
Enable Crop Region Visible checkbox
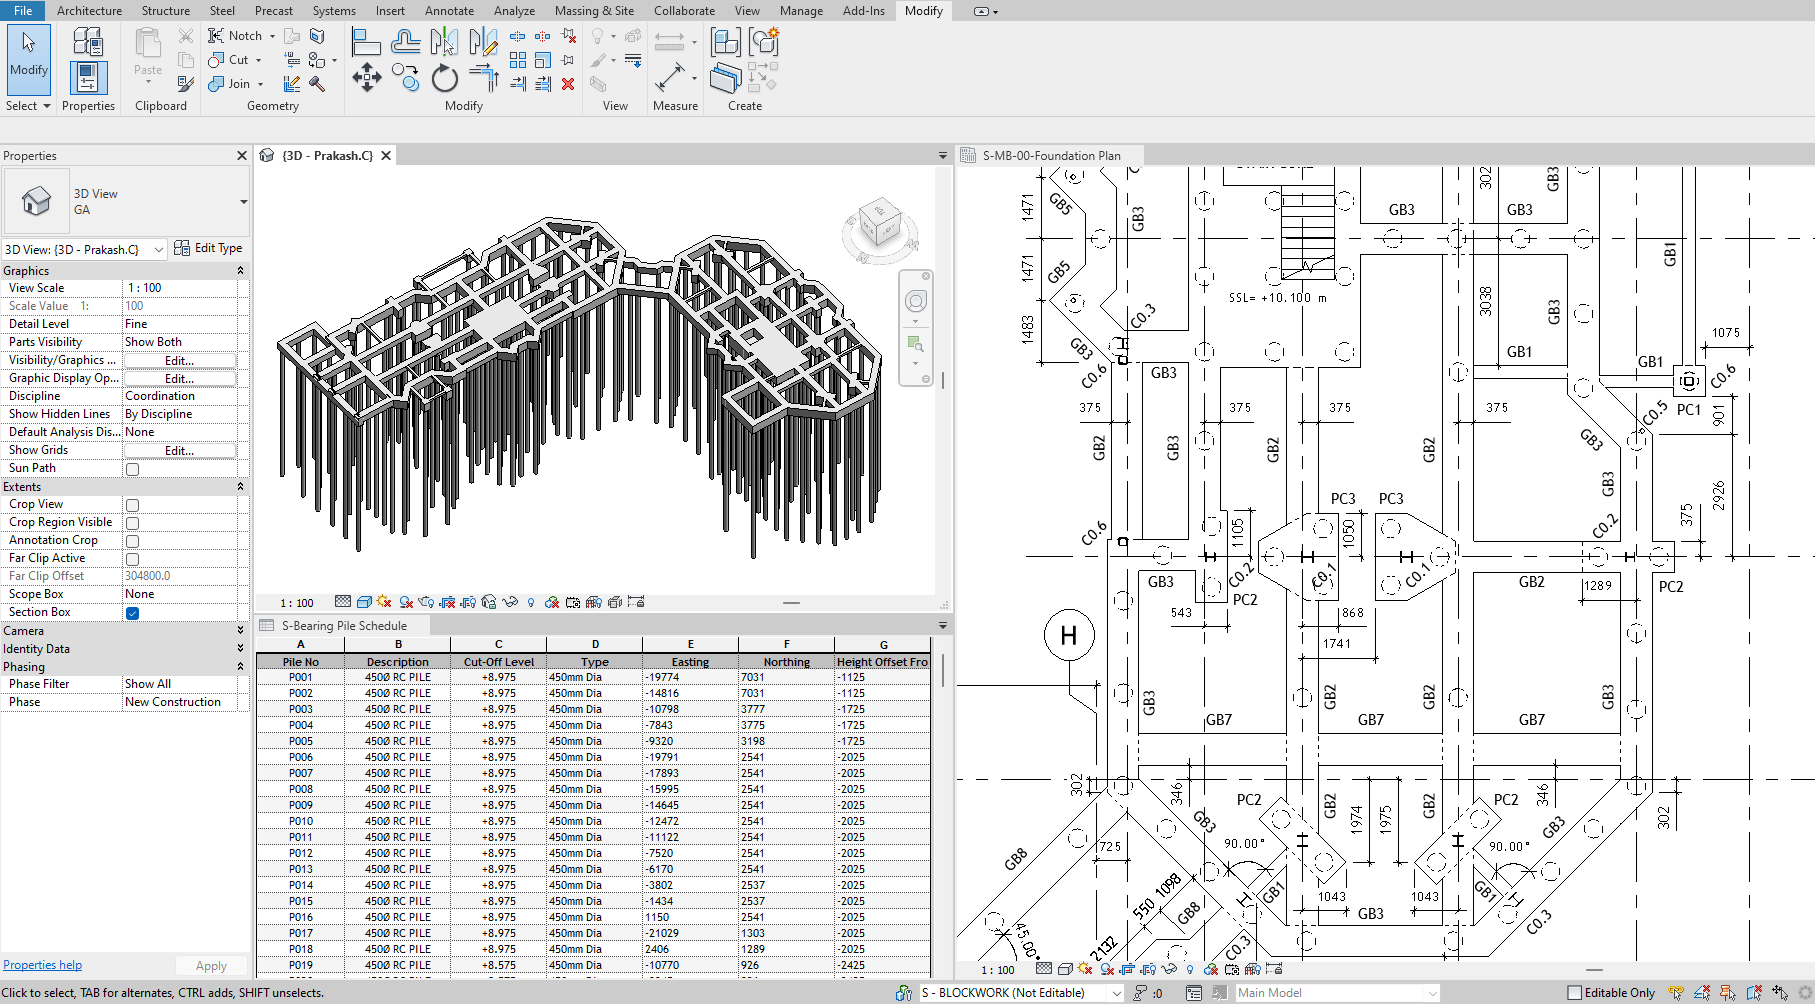pyautogui.click(x=132, y=523)
